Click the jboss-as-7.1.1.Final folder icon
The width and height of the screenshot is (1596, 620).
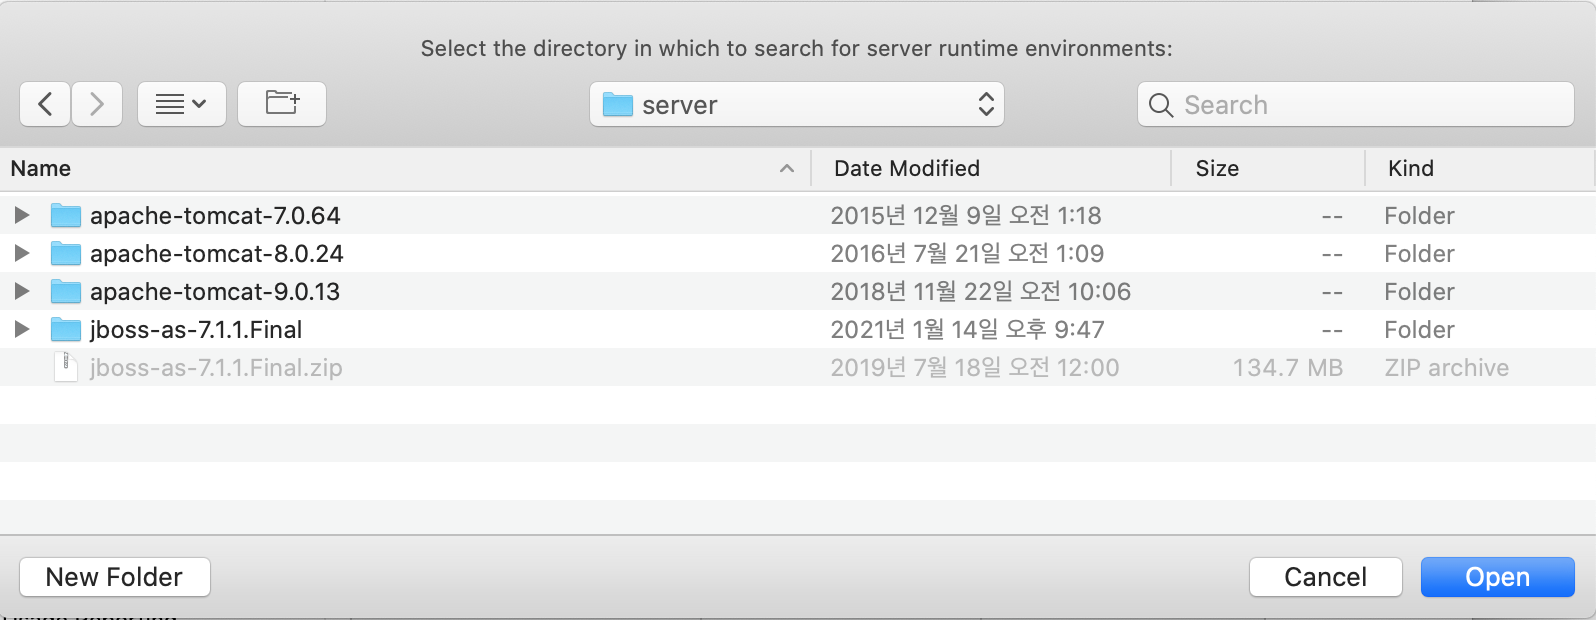66,329
